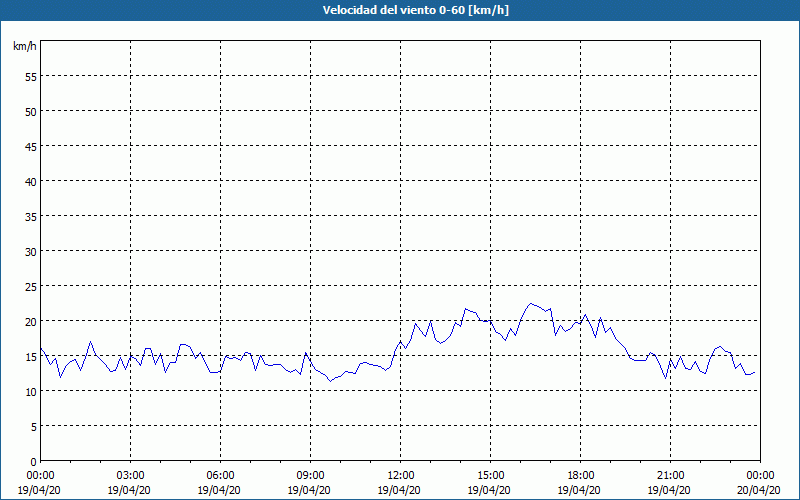Click the chart title 'Velocidad del viento 0-60 [km/h]'
Viewport: 800px width, 500px height.
[x=416, y=10]
